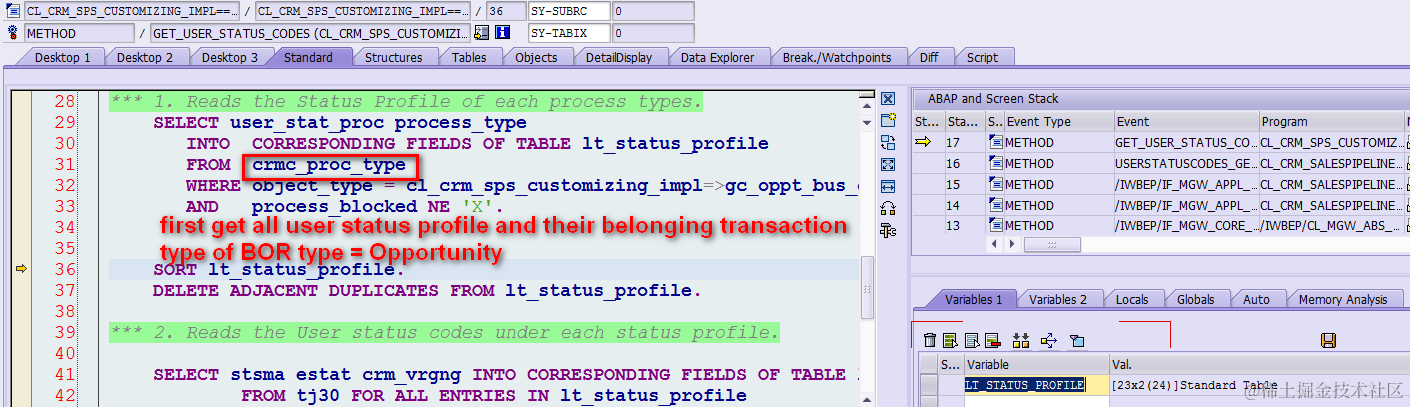Open the Script tab
This screenshot has height=407, width=1410.
point(982,58)
